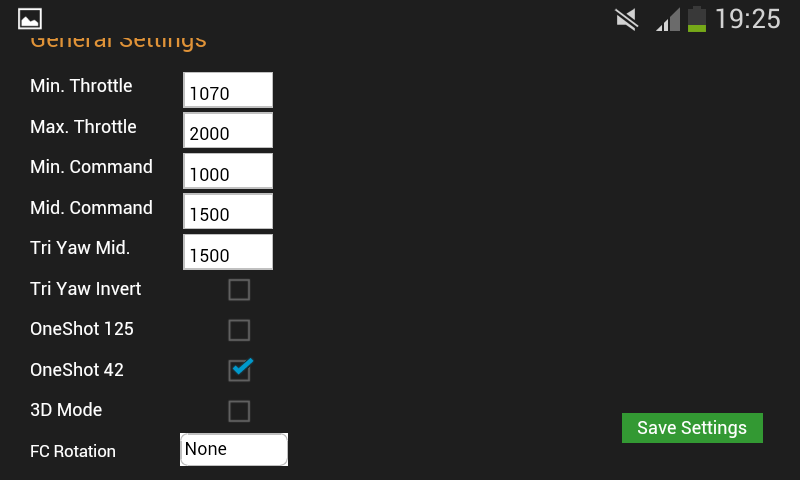Tap the FC Rotation label

(73, 451)
